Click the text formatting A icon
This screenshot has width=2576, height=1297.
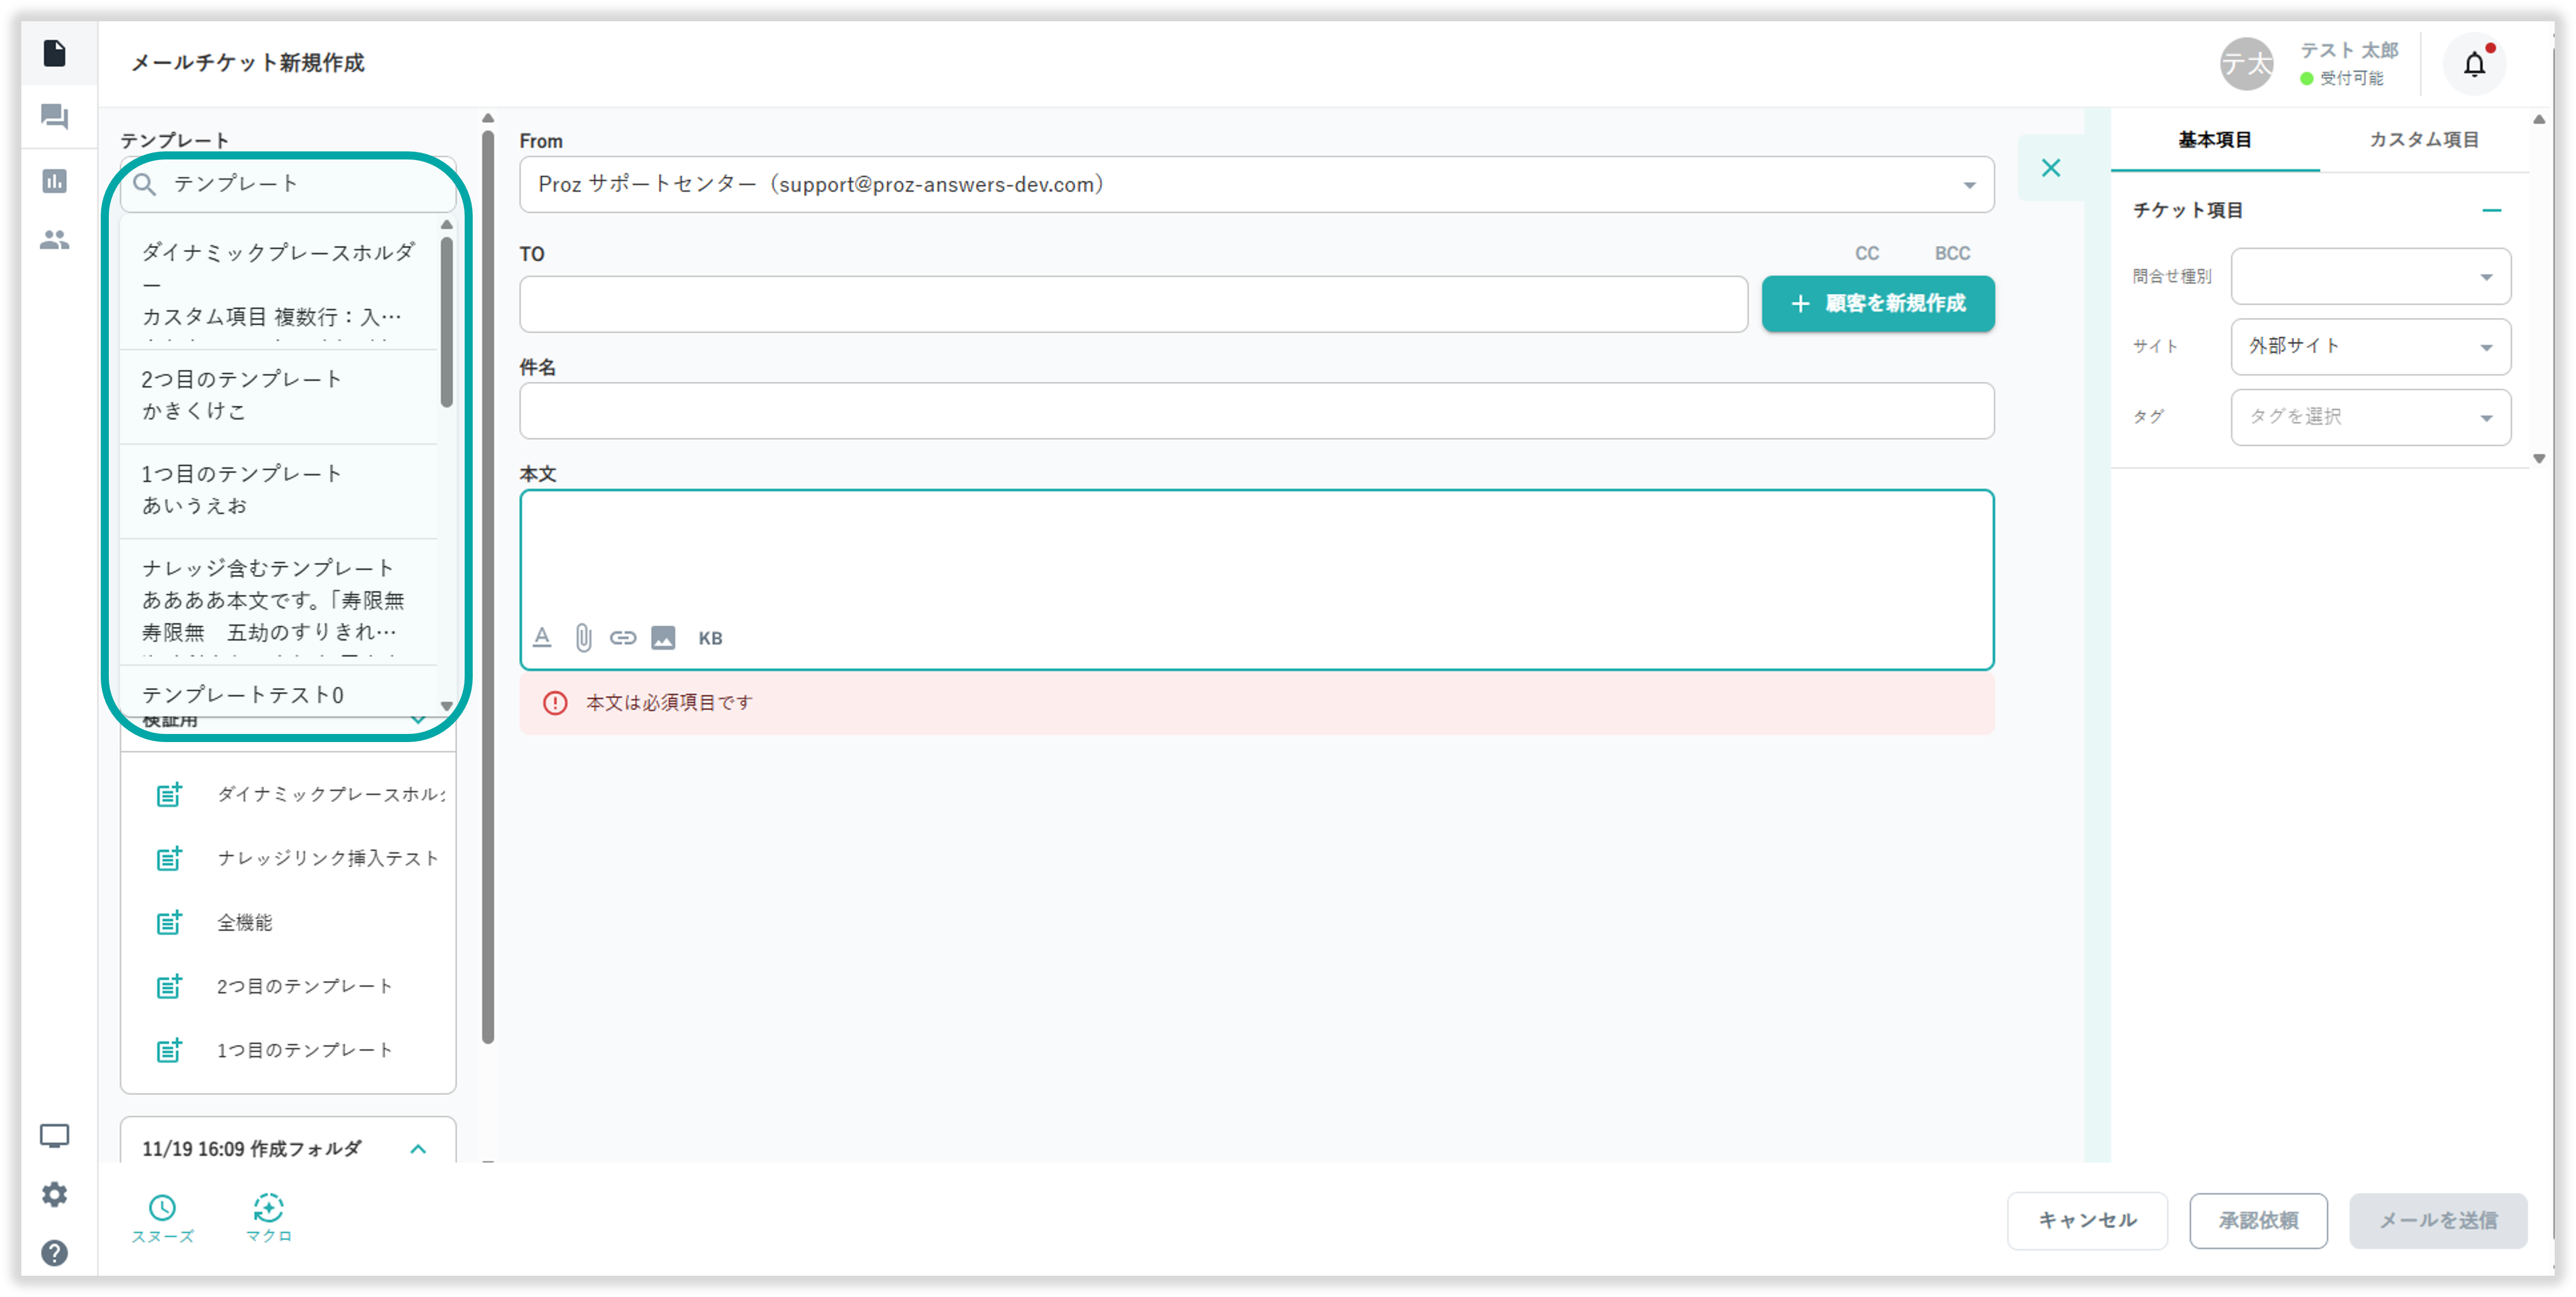[x=542, y=637]
